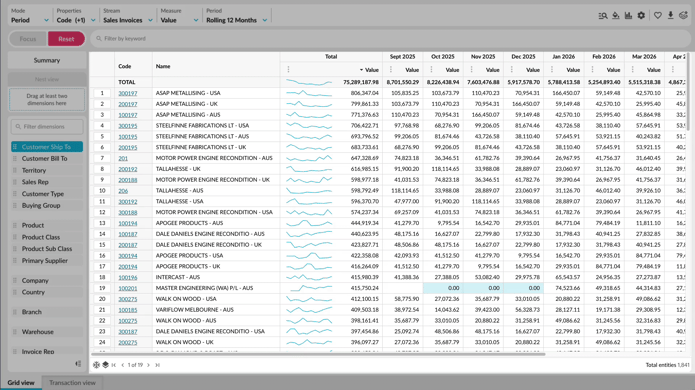Go to the first page of results

click(114, 365)
